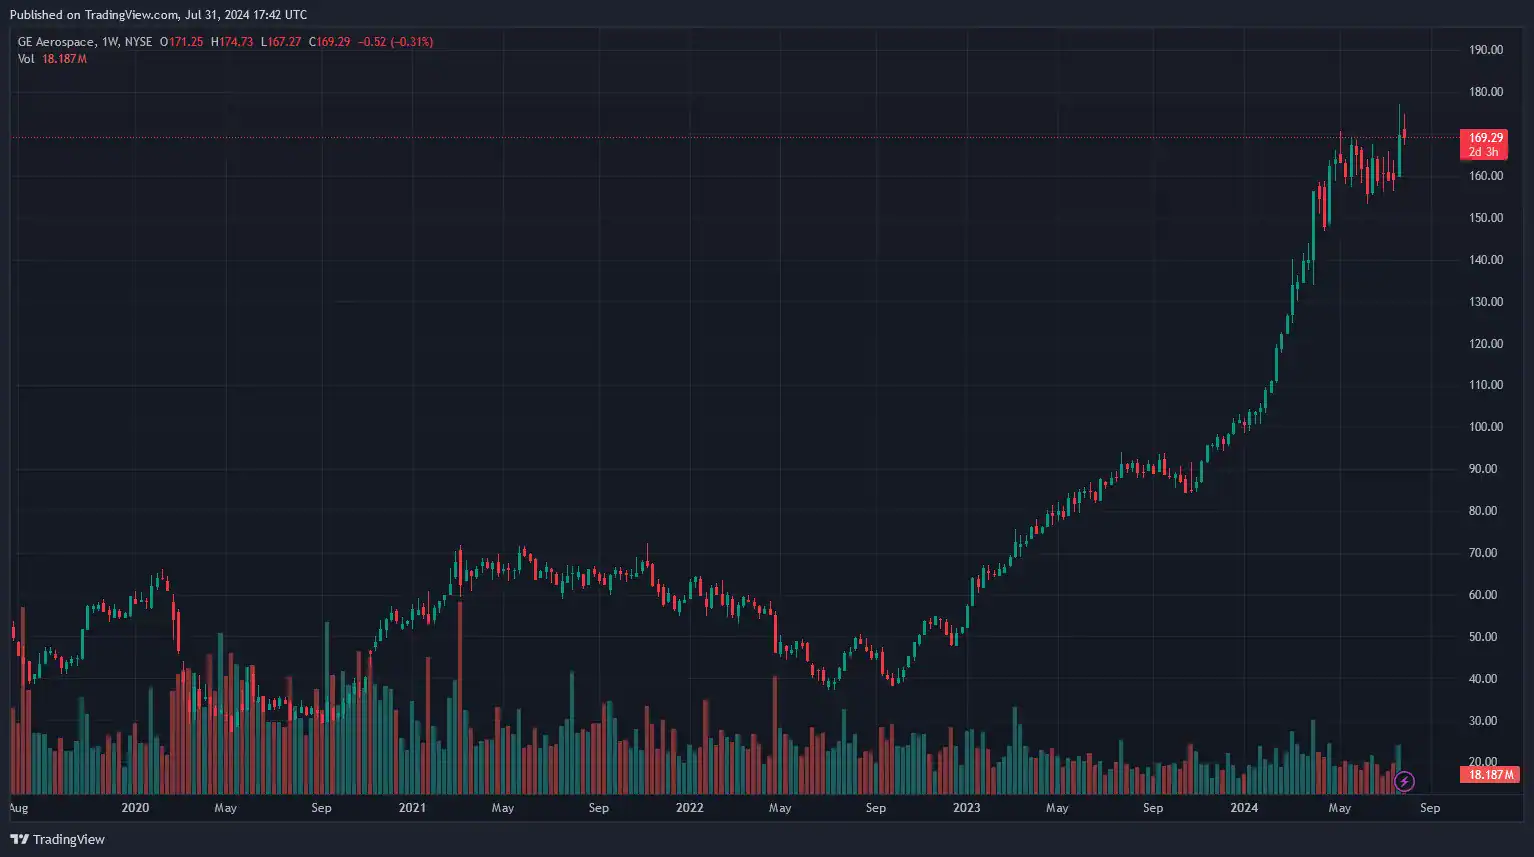Click the 2023 label on time axis

(966, 808)
